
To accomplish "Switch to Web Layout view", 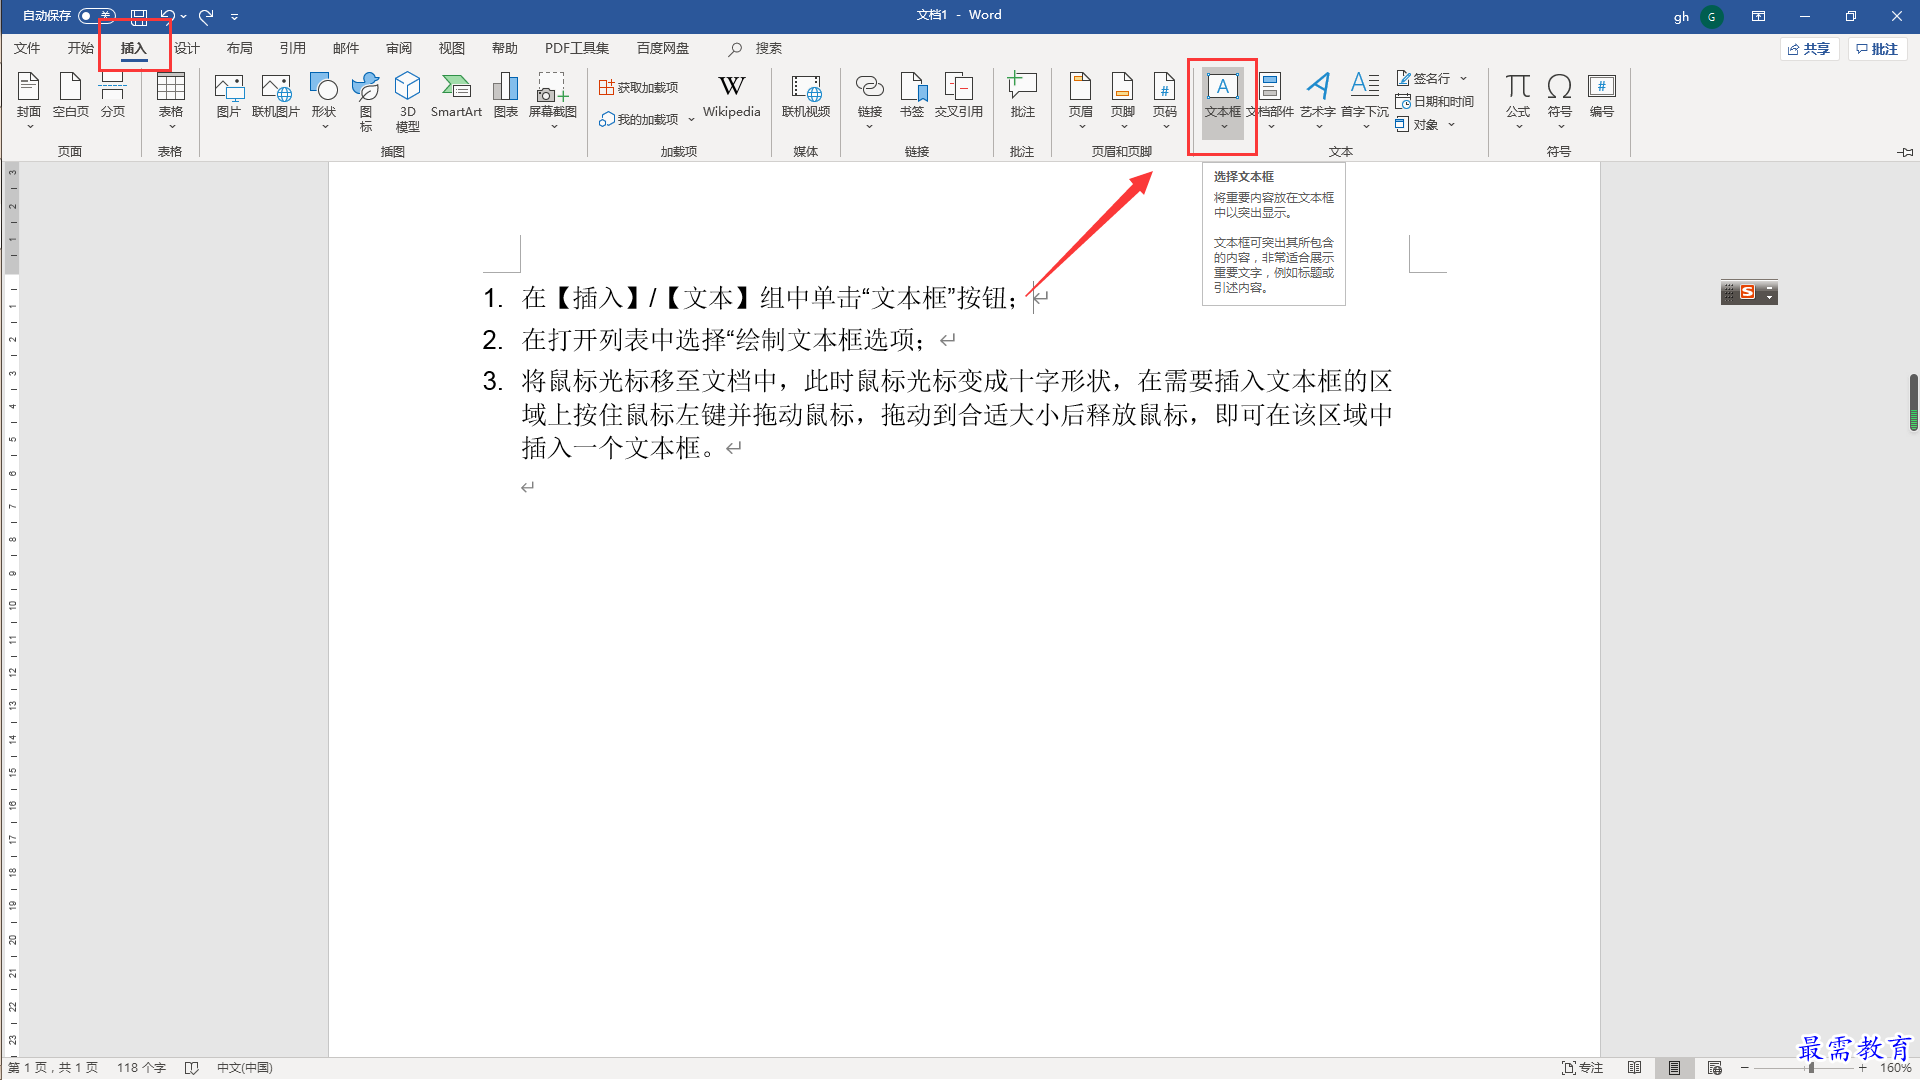I will tap(1715, 1068).
